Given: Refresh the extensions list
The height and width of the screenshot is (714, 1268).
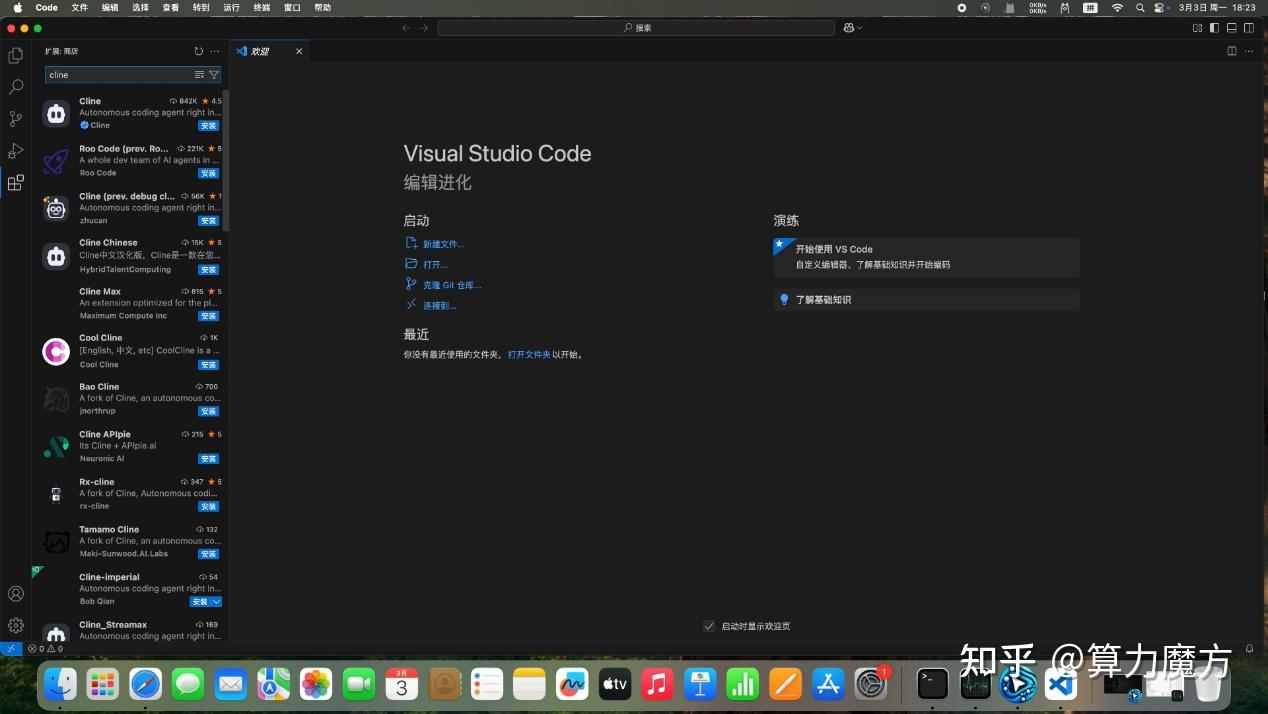Looking at the screenshot, I should (198, 51).
